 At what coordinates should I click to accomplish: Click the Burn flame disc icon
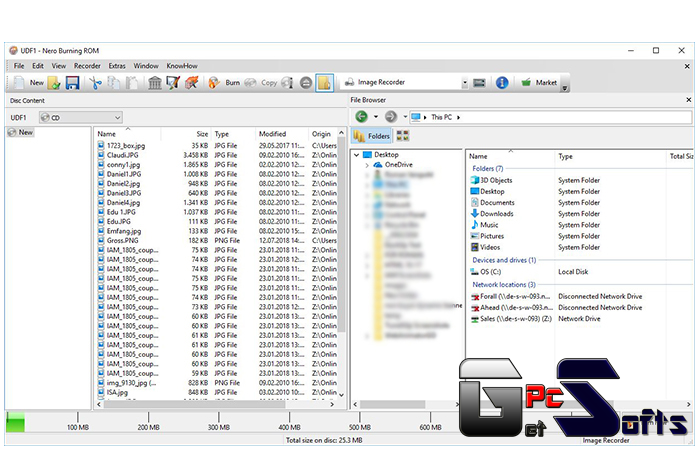click(214, 83)
